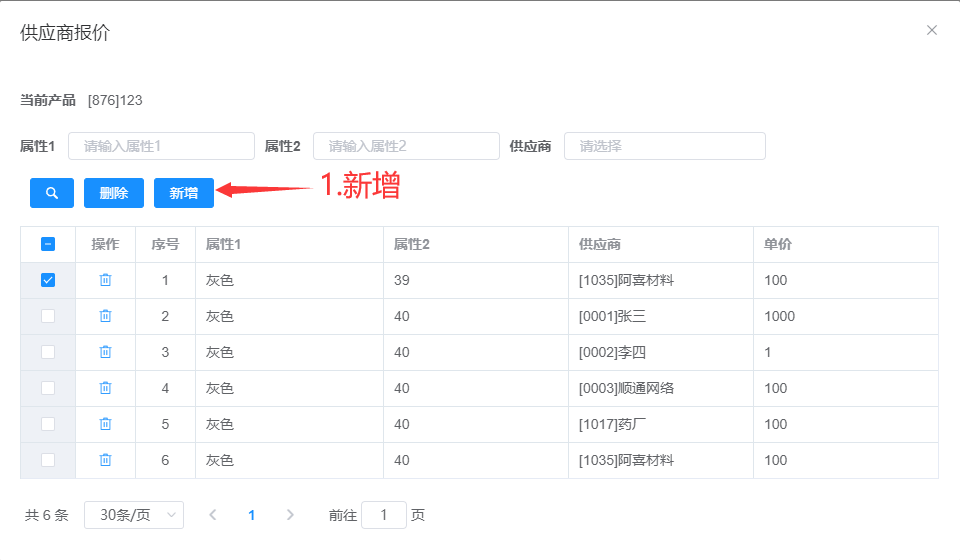Remove row 3 李四 via trash icon

[x=105, y=352]
